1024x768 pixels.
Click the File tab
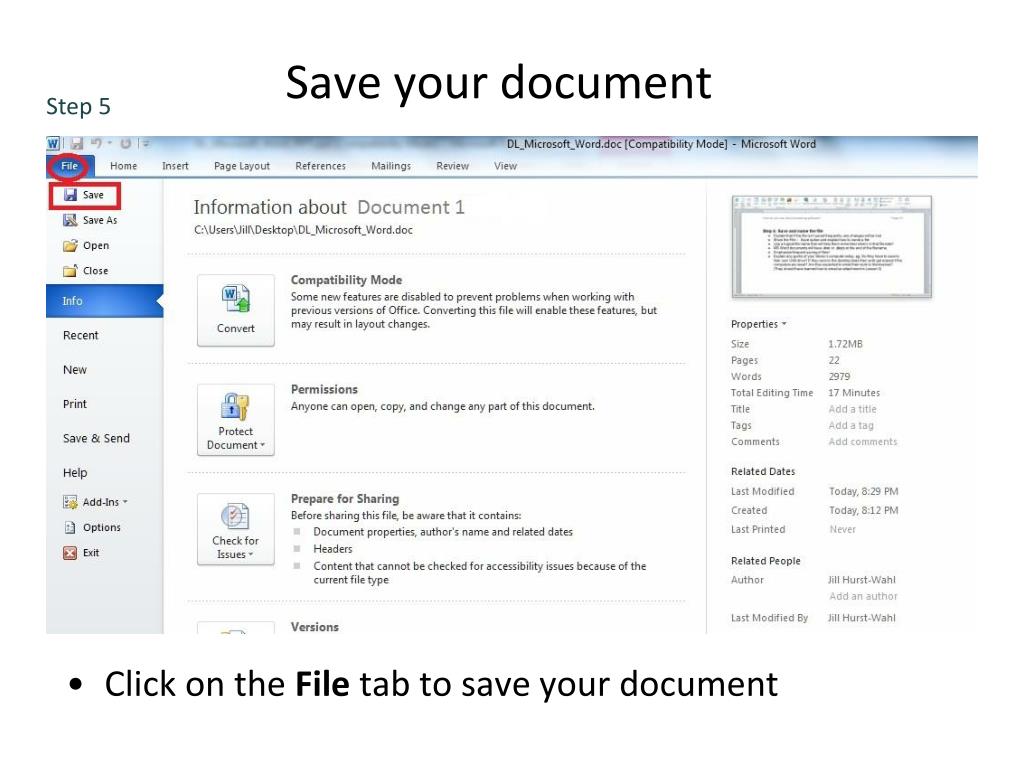pos(69,166)
